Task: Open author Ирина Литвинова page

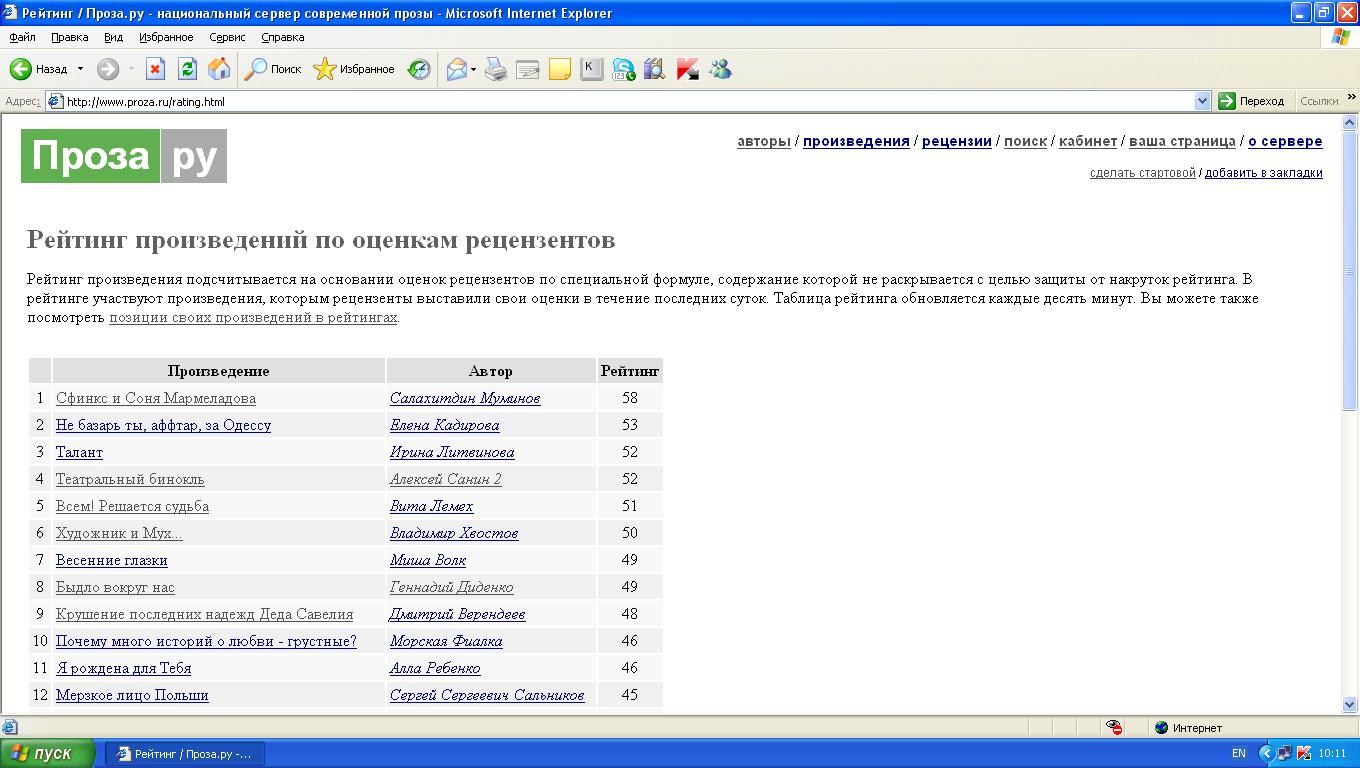Action: click(x=452, y=452)
